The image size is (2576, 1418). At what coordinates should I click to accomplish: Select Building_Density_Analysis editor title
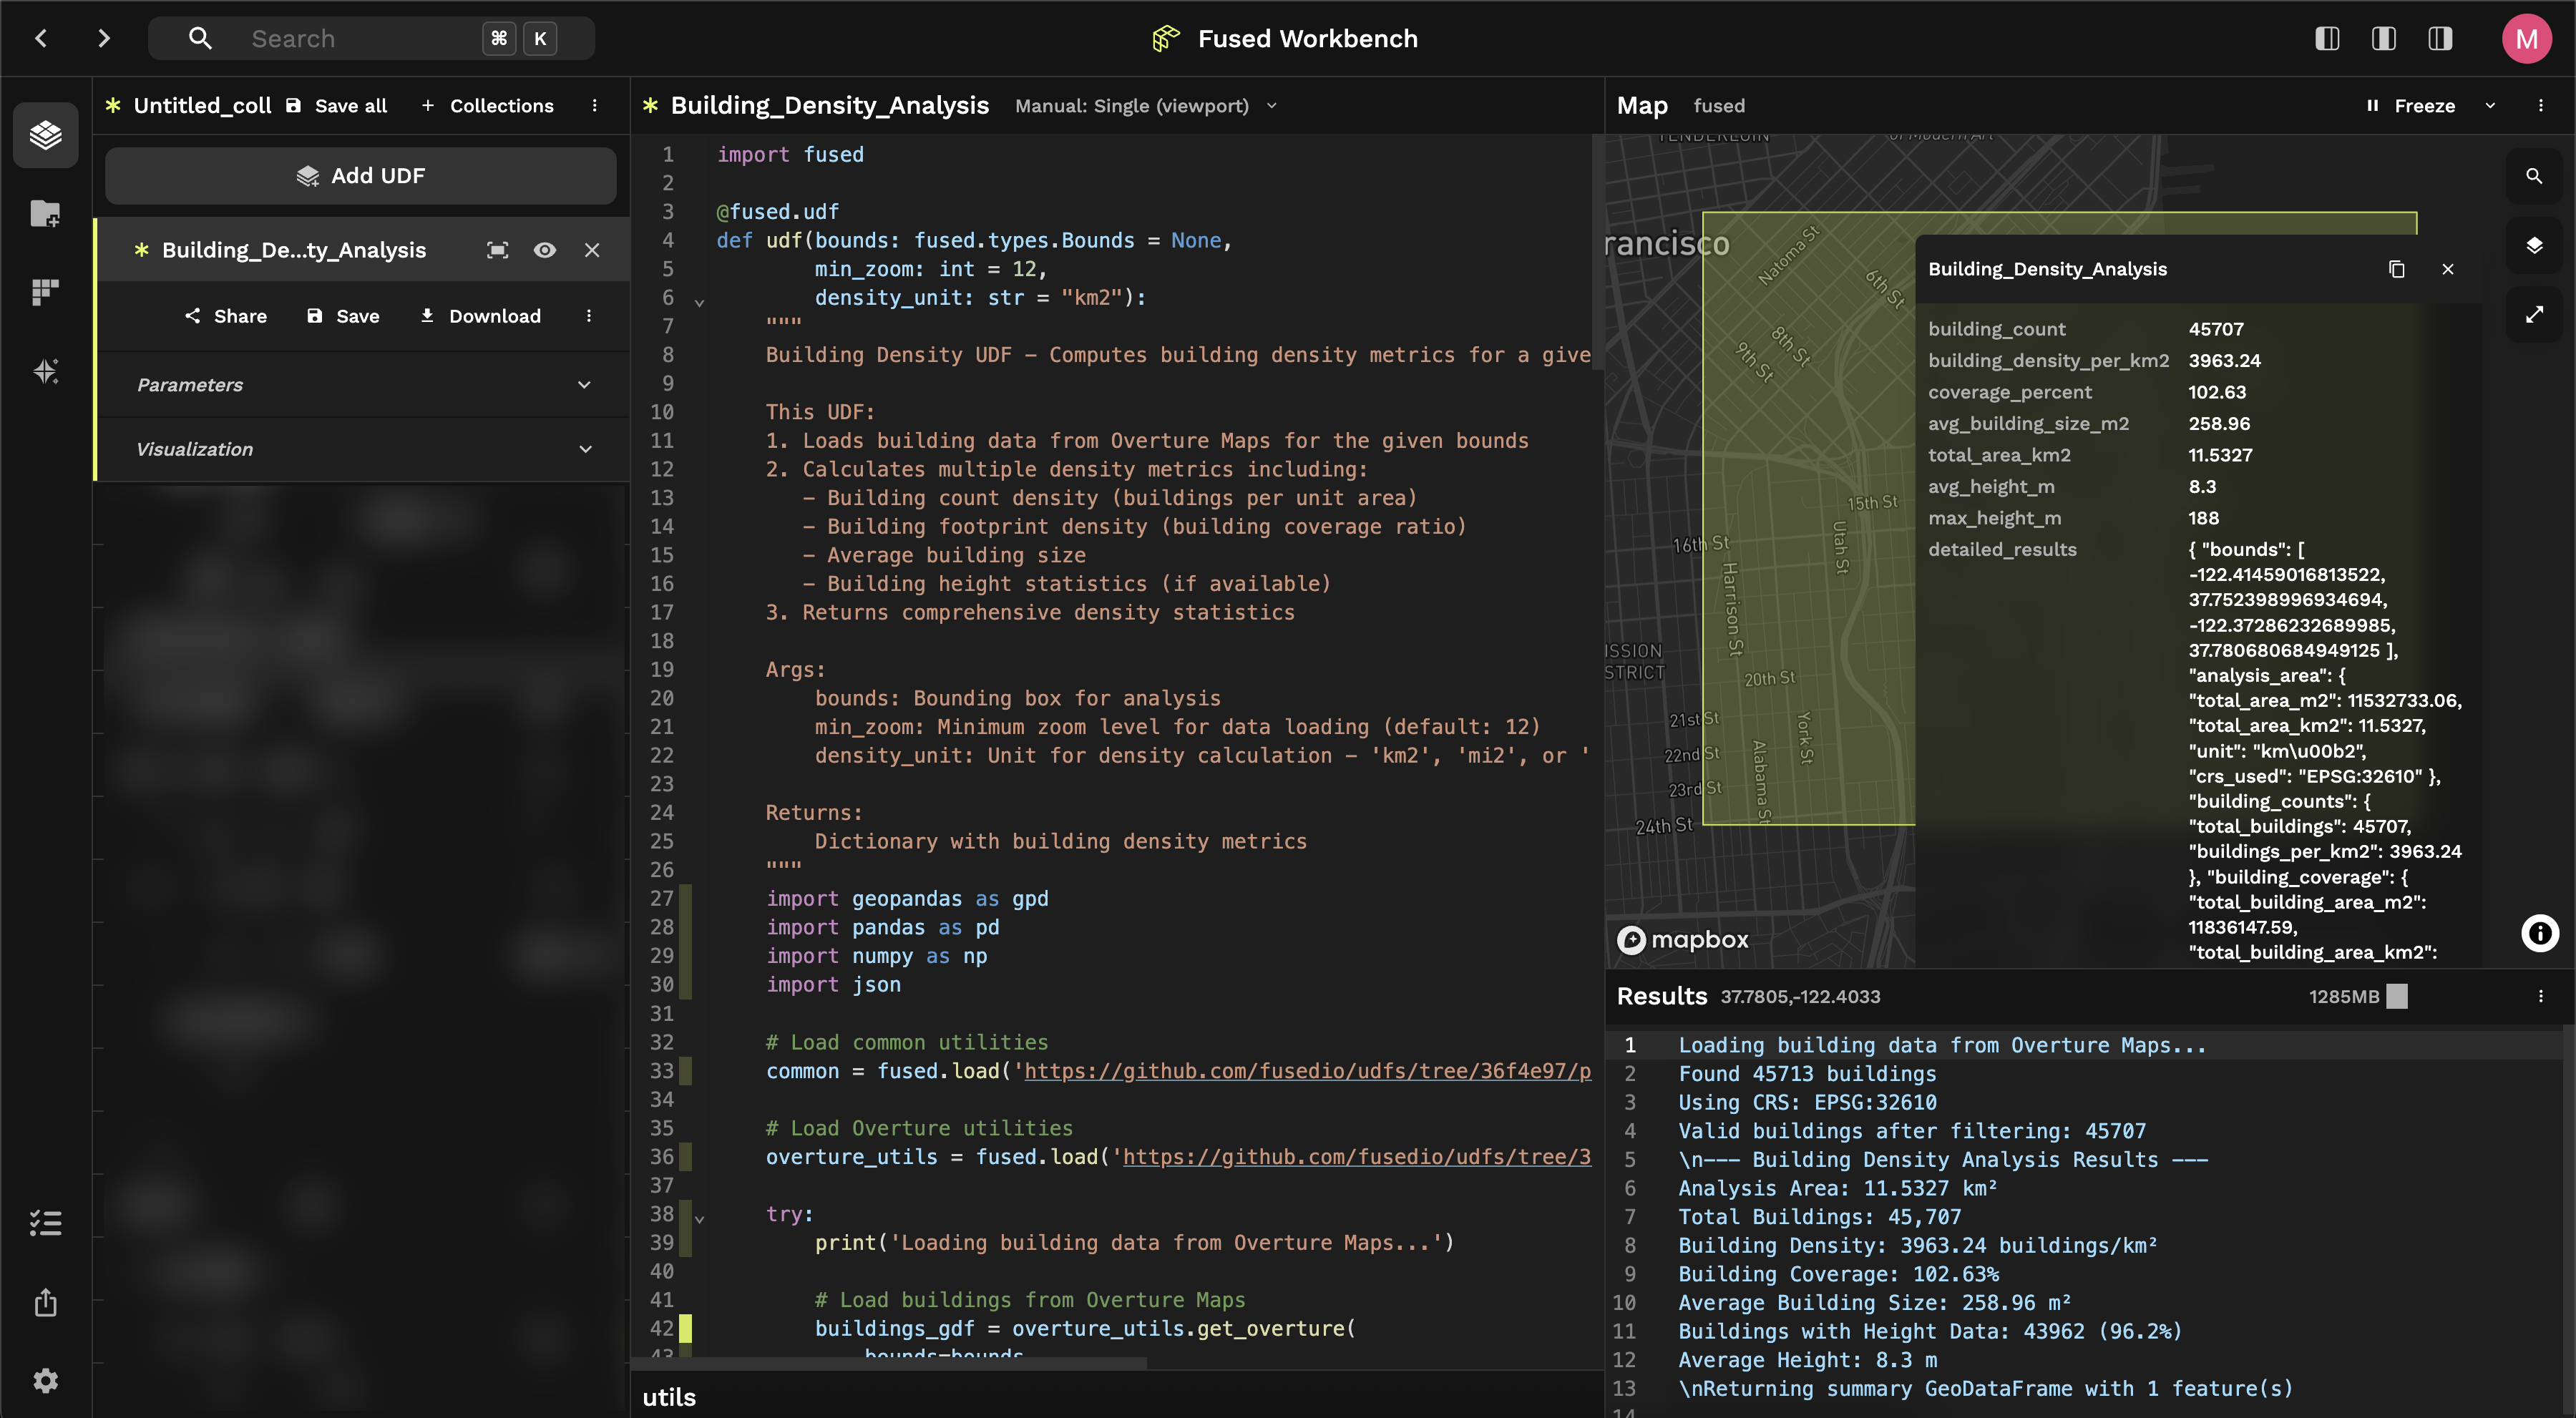(x=830, y=106)
